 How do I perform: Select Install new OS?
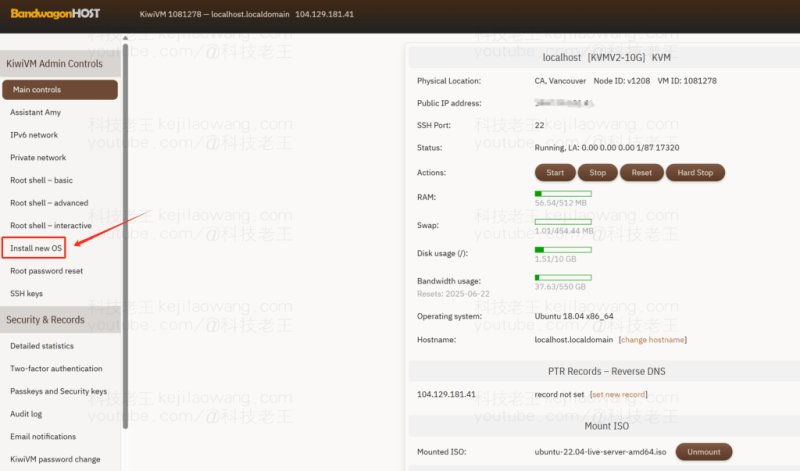click(x=36, y=248)
